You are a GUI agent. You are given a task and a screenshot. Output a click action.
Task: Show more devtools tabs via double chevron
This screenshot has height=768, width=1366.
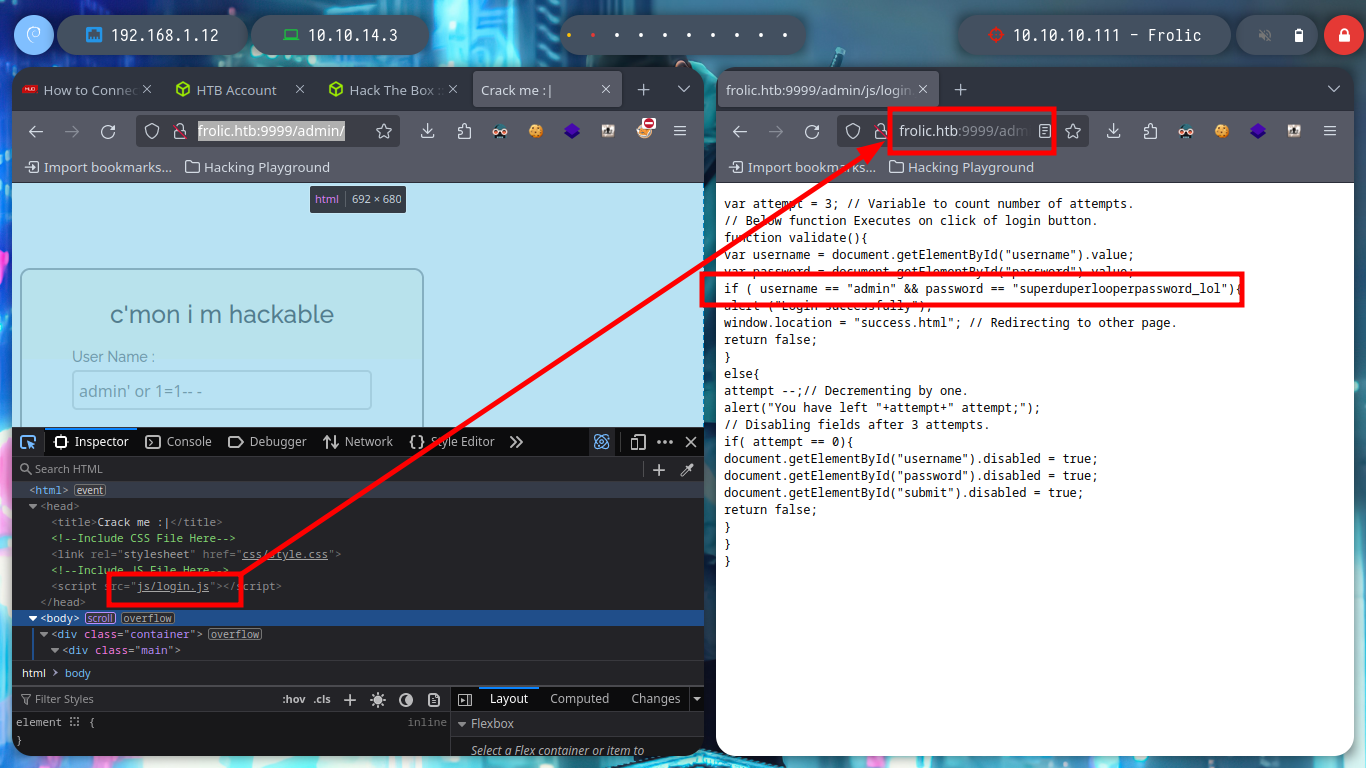tap(516, 442)
